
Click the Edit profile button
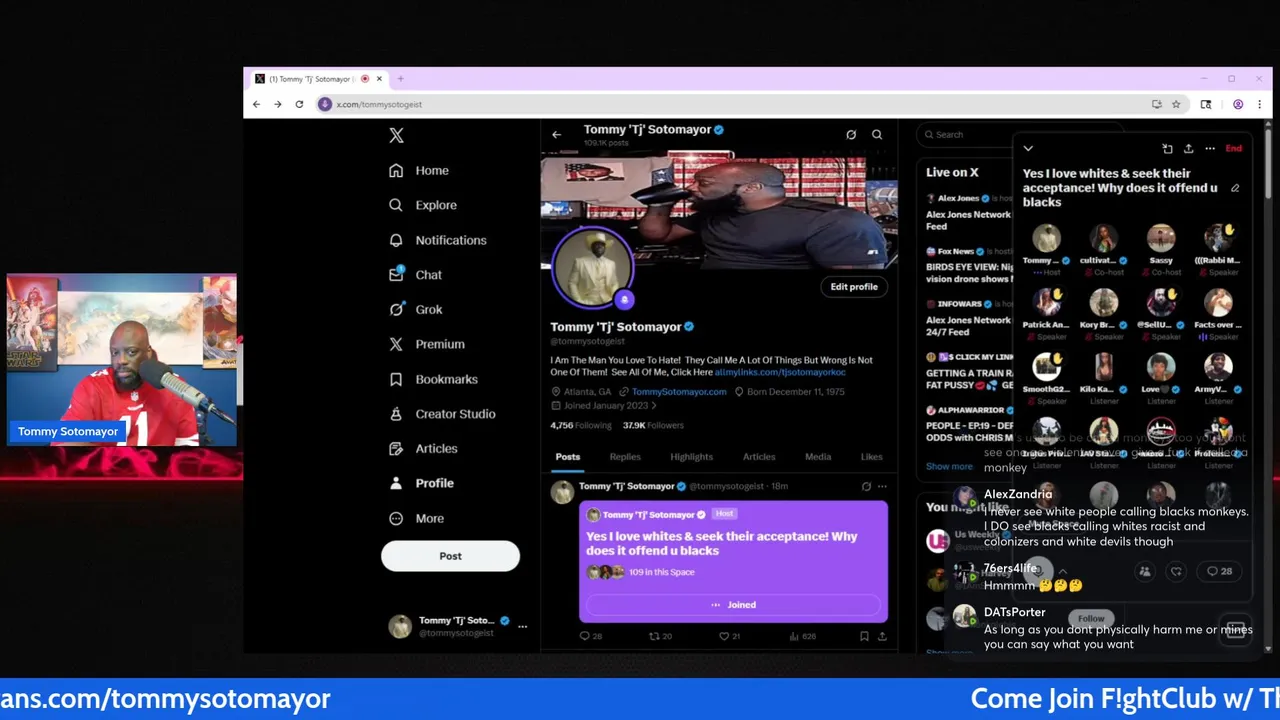854,287
